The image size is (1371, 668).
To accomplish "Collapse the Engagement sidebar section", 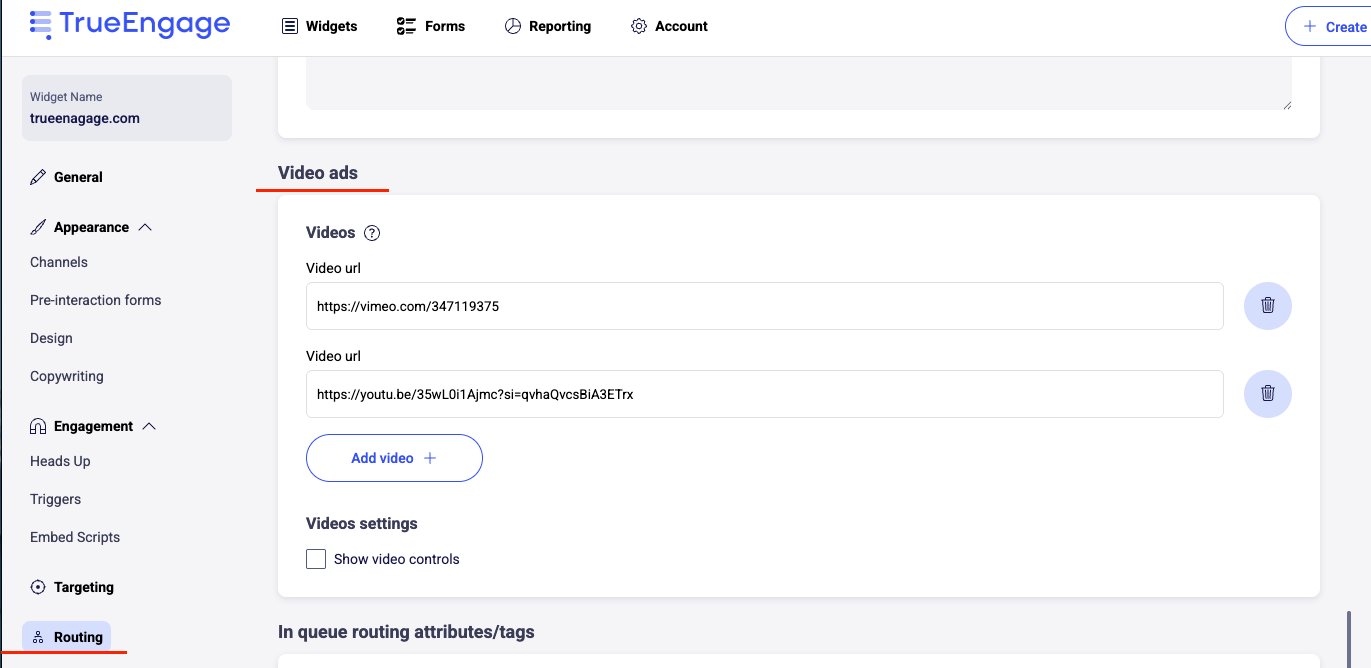I will (149, 426).
